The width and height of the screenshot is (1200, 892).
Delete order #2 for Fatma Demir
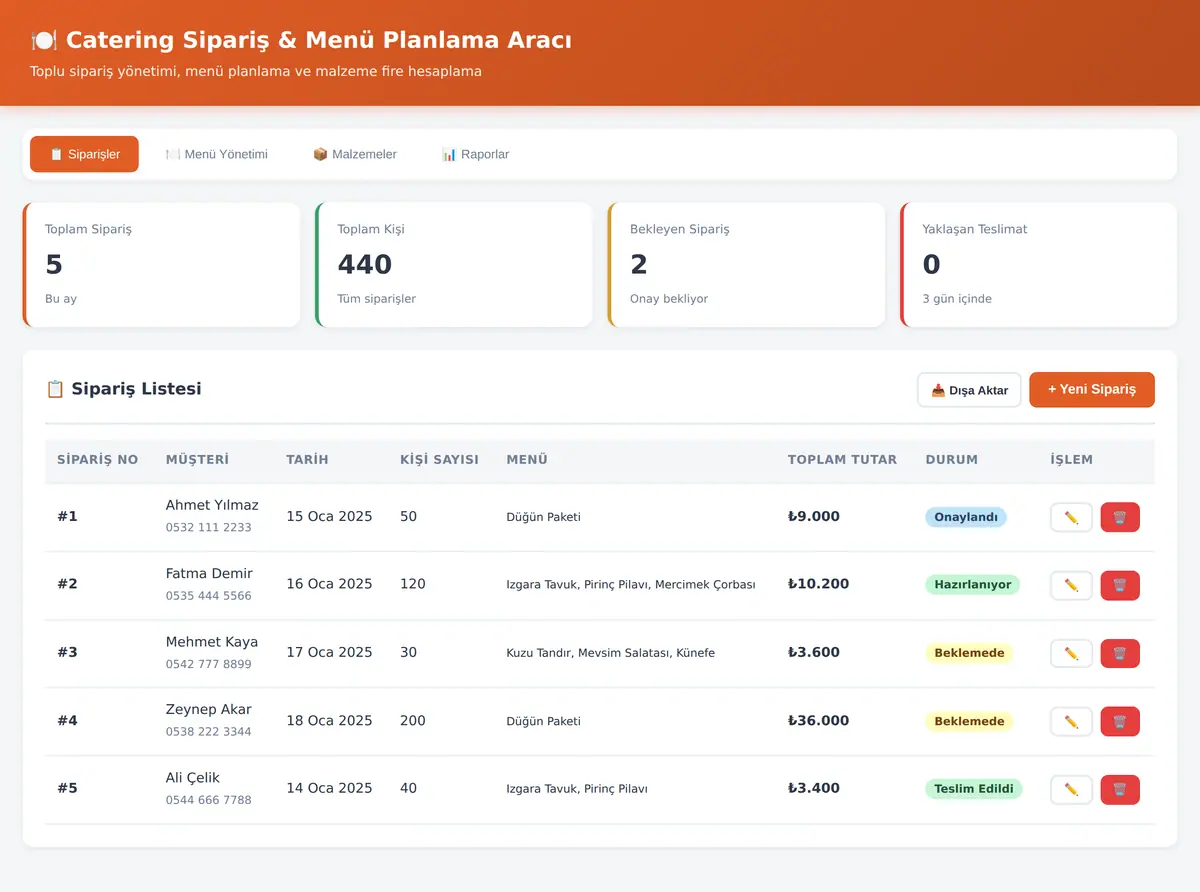[x=1120, y=585]
